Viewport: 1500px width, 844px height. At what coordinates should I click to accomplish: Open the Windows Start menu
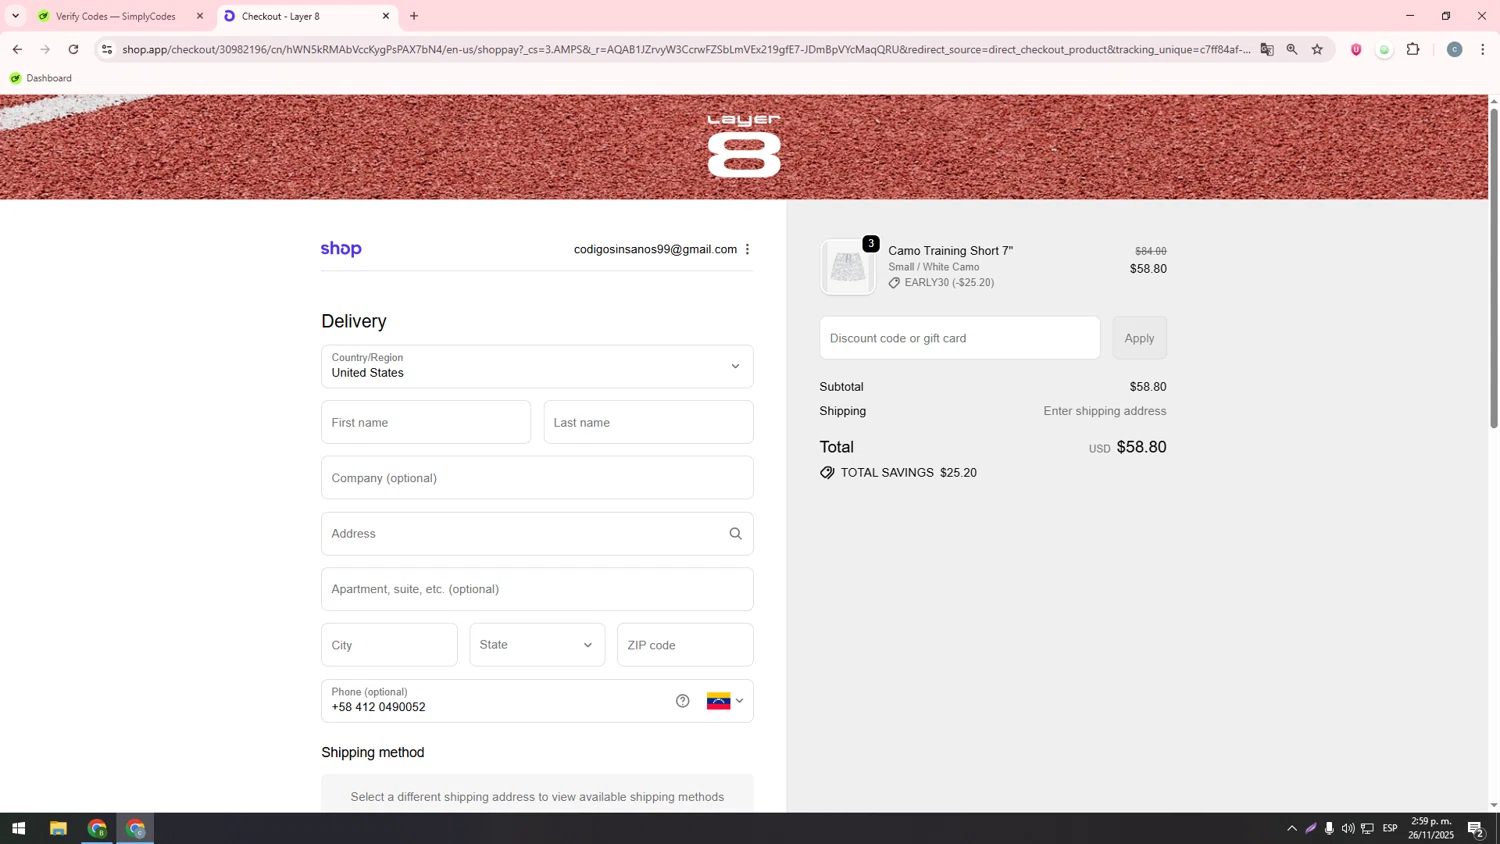tap(18, 829)
